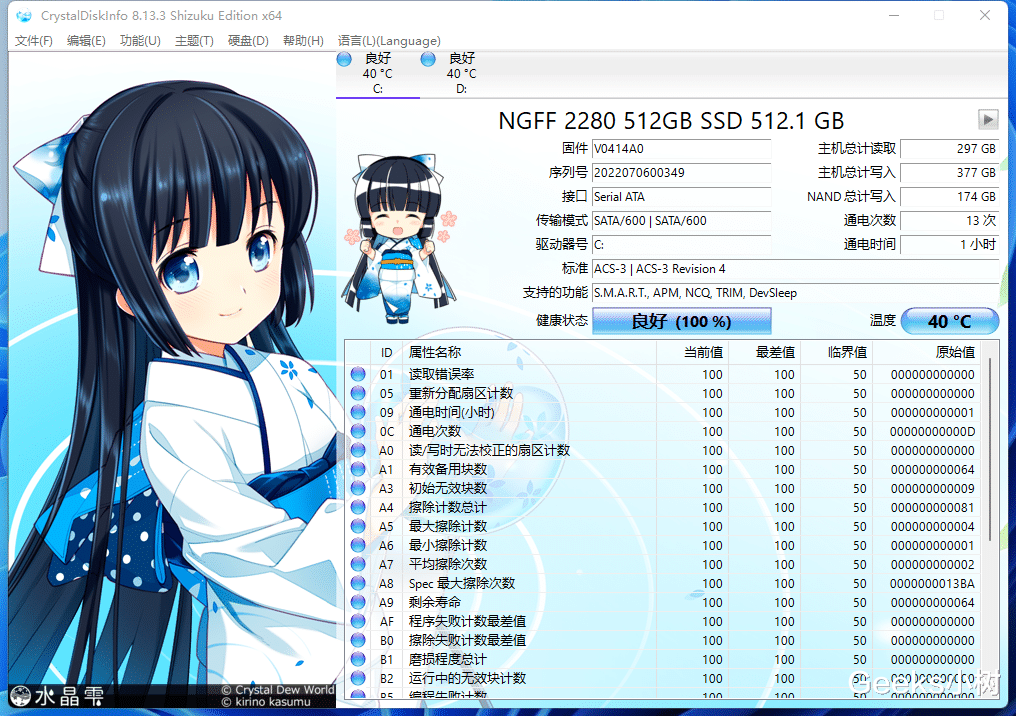The image size is (1016, 716).
Task: Click the 40 °C temperature button
Action: click(x=950, y=321)
